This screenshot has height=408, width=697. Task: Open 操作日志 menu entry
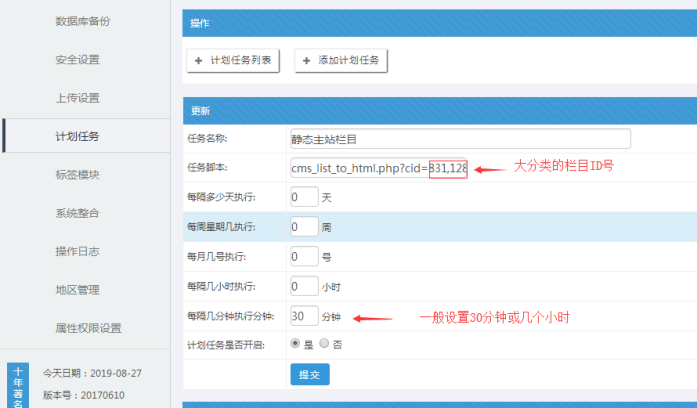[x=77, y=251]
